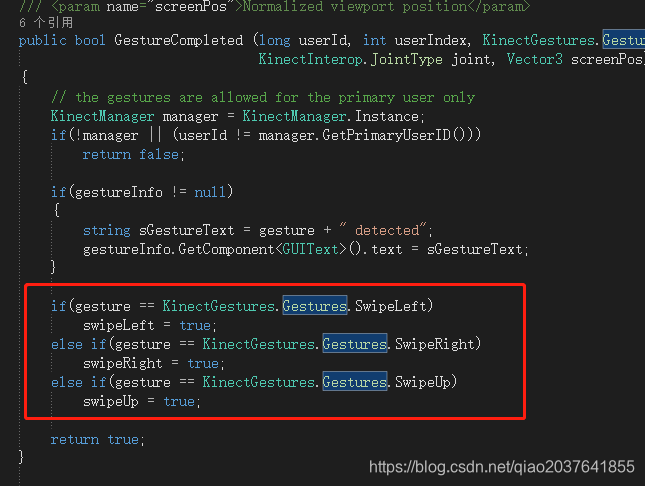Click highlighted 'Gestures' on the SwipeLeft line

point(315,306)
